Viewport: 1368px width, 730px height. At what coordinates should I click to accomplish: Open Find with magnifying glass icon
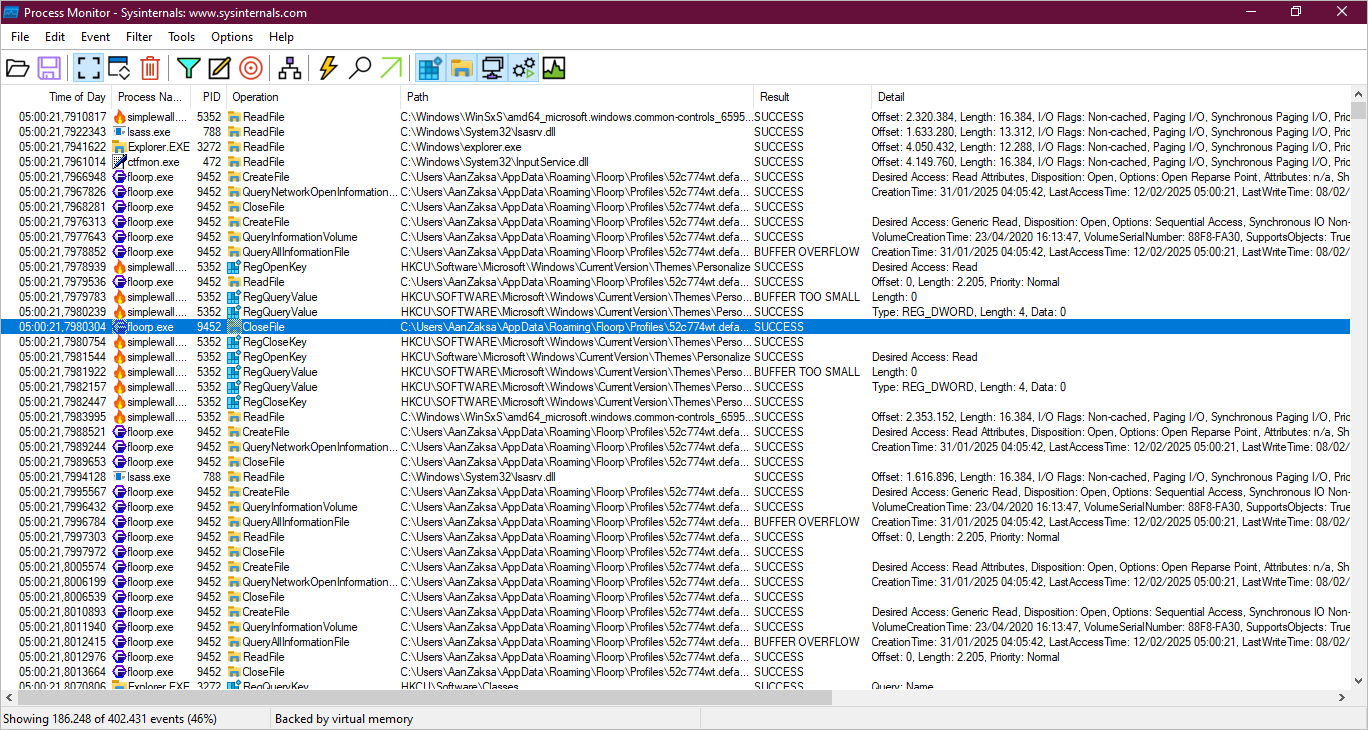click(360, 68)
